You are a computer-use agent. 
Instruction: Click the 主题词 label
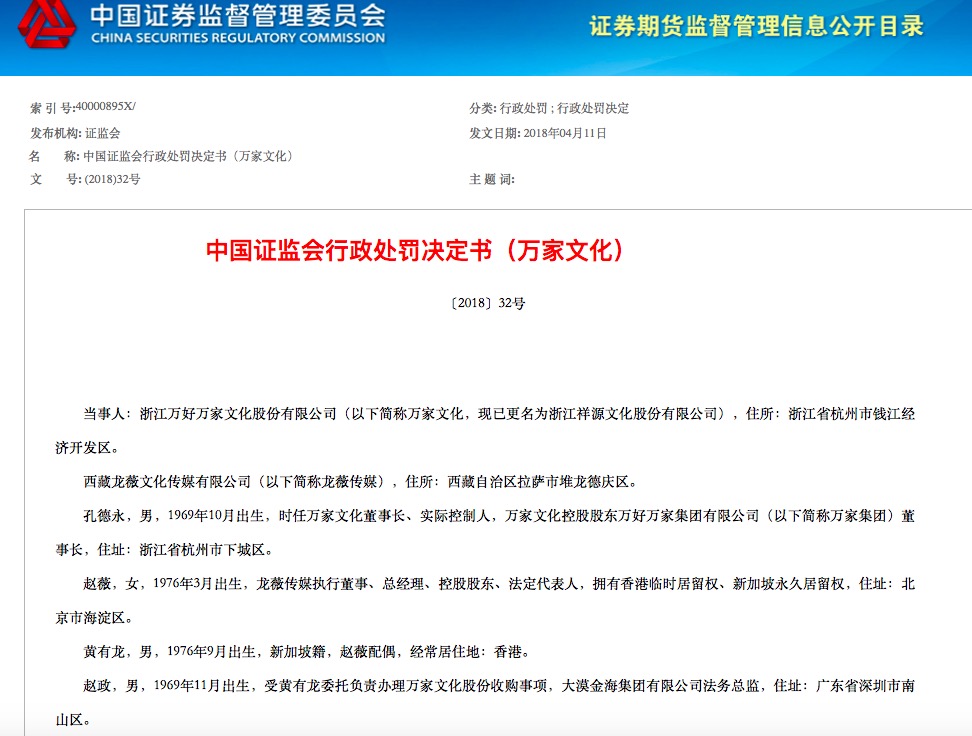point(492,179)
